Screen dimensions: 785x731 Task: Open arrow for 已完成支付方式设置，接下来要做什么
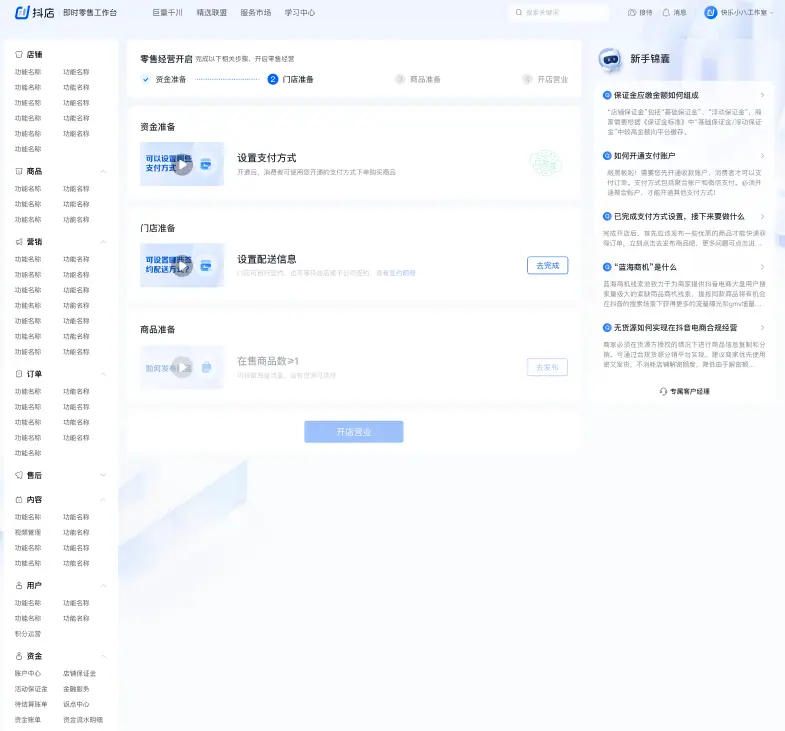point(762,216)
